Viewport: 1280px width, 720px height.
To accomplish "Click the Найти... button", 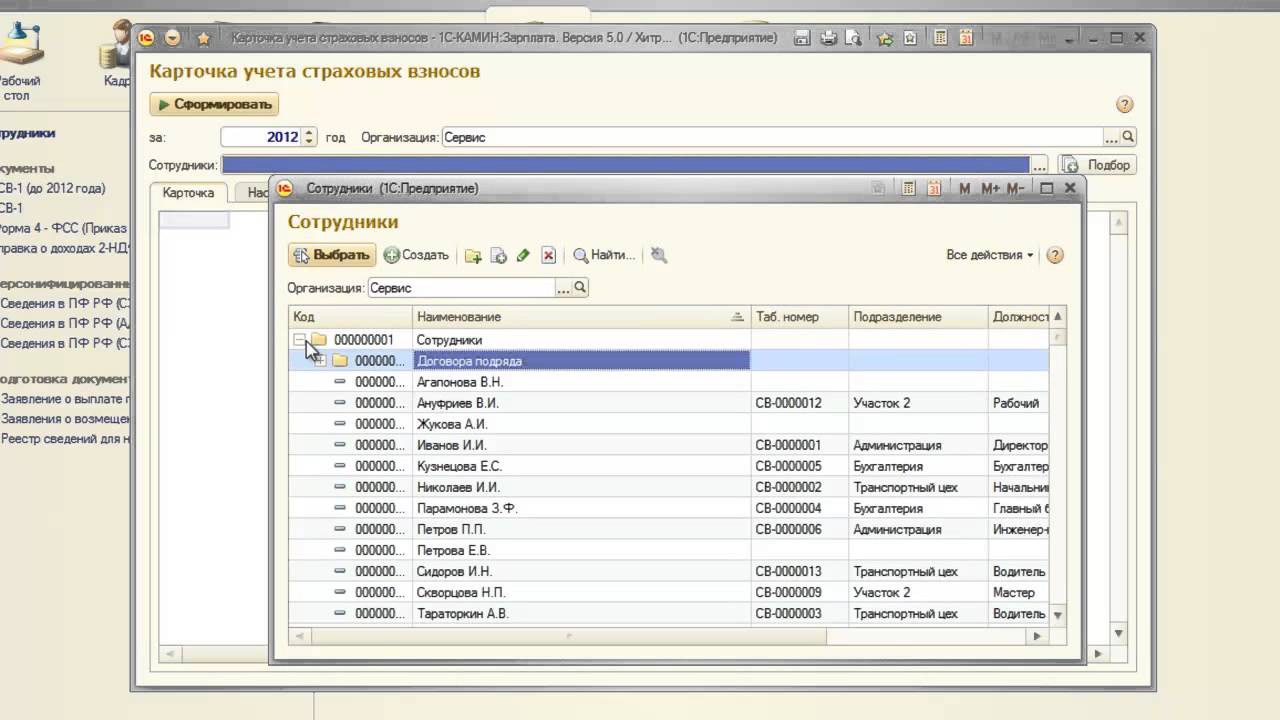I will [x=604, y=255].
